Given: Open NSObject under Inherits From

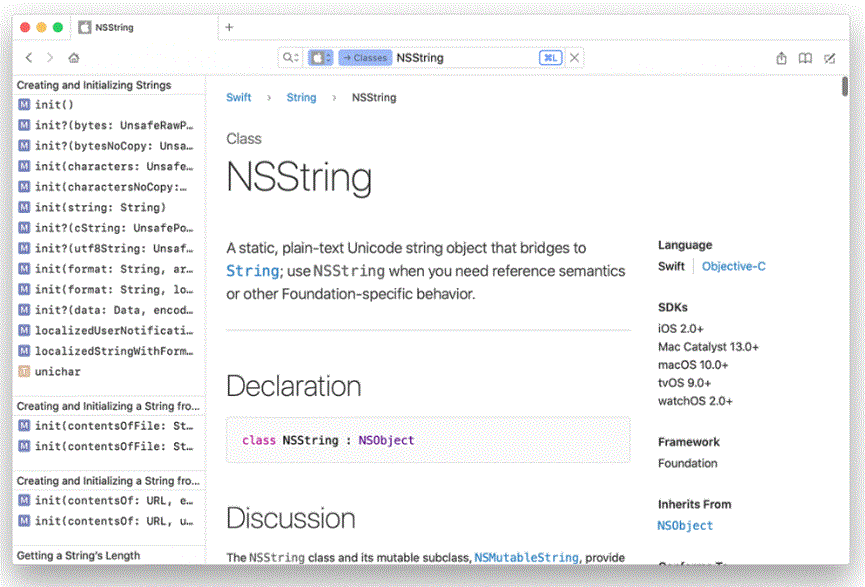Looking at the screenshot, I should click(x=685, y=526).
